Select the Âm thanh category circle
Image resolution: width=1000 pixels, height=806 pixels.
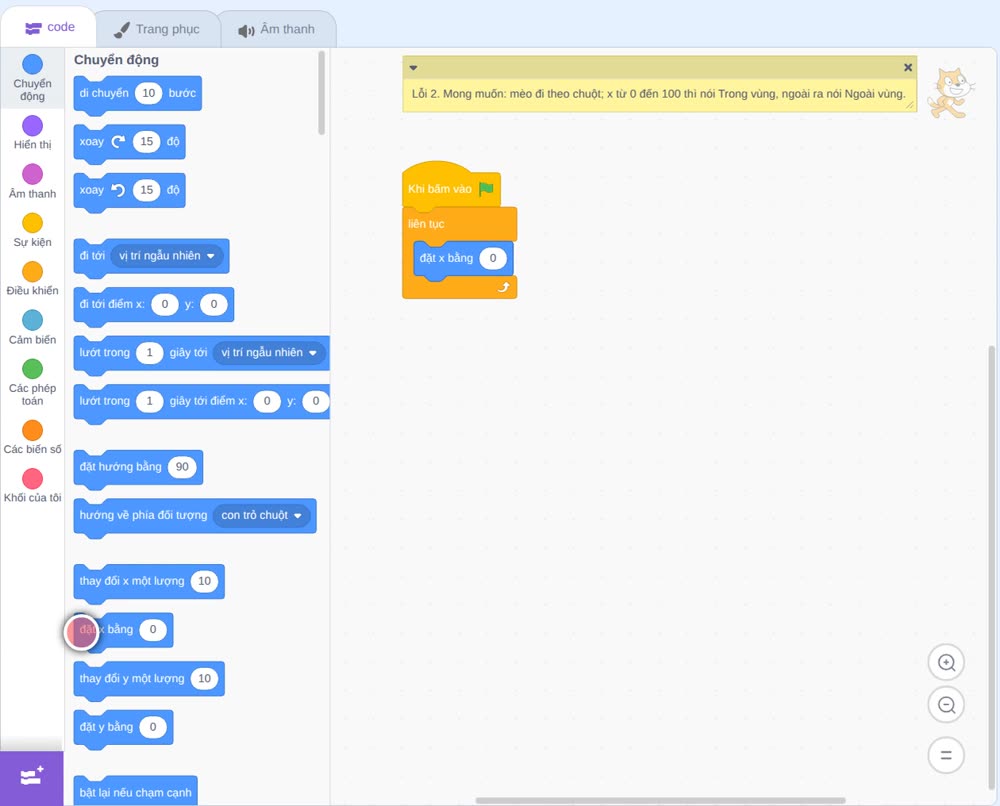33,174
